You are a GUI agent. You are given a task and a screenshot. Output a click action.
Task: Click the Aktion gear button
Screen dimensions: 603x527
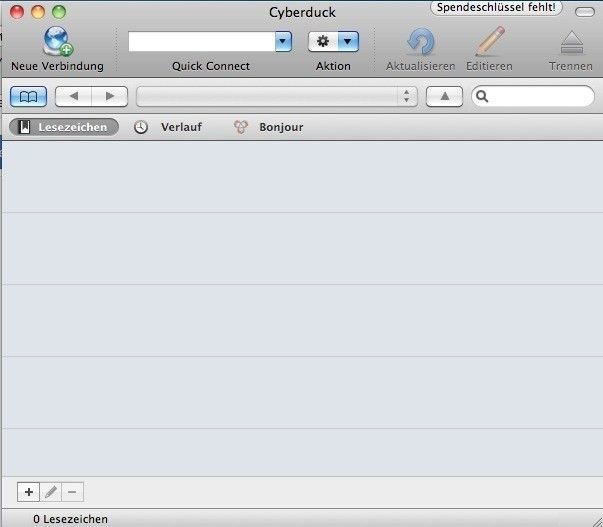[323, 42]
